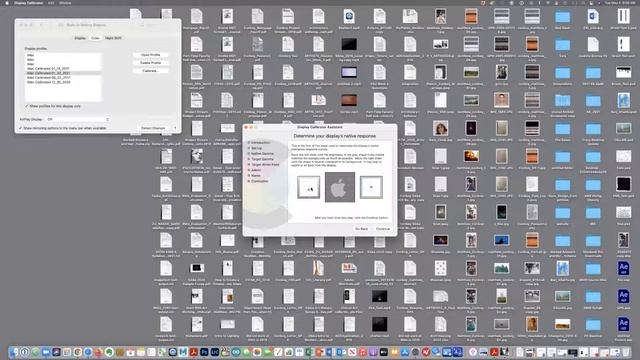
Task: Open the Window menu
Action: pos(65,3)
